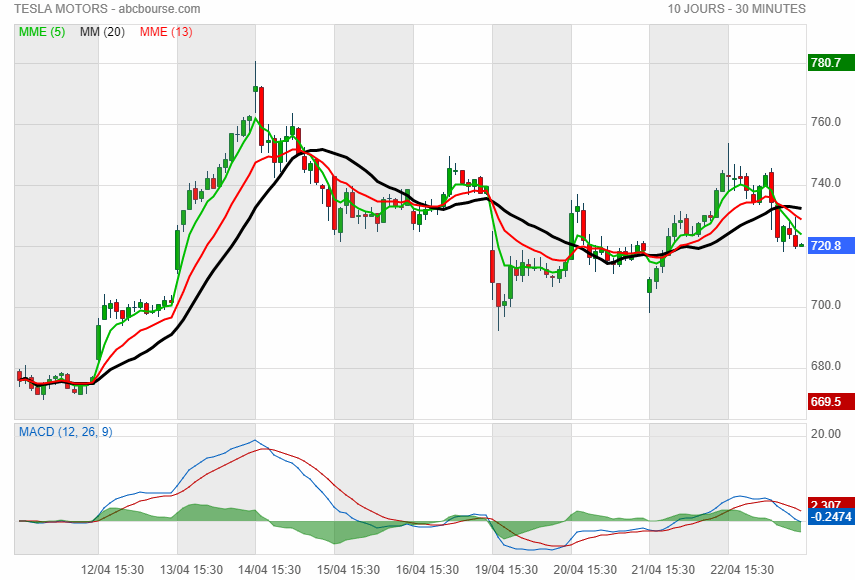Image resolution: width=855 pixels, height=580 pixels.
Task: Click the 740.0 price axis label
Action: click(x=826, y=183)
